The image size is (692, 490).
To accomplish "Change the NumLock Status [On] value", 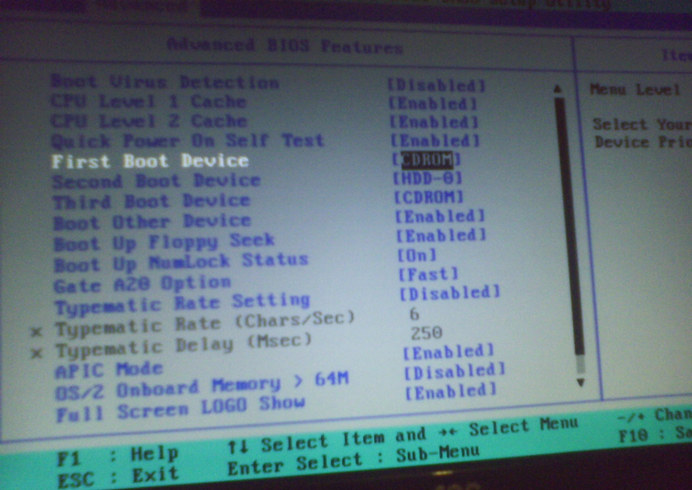I will tap(417, 255).
